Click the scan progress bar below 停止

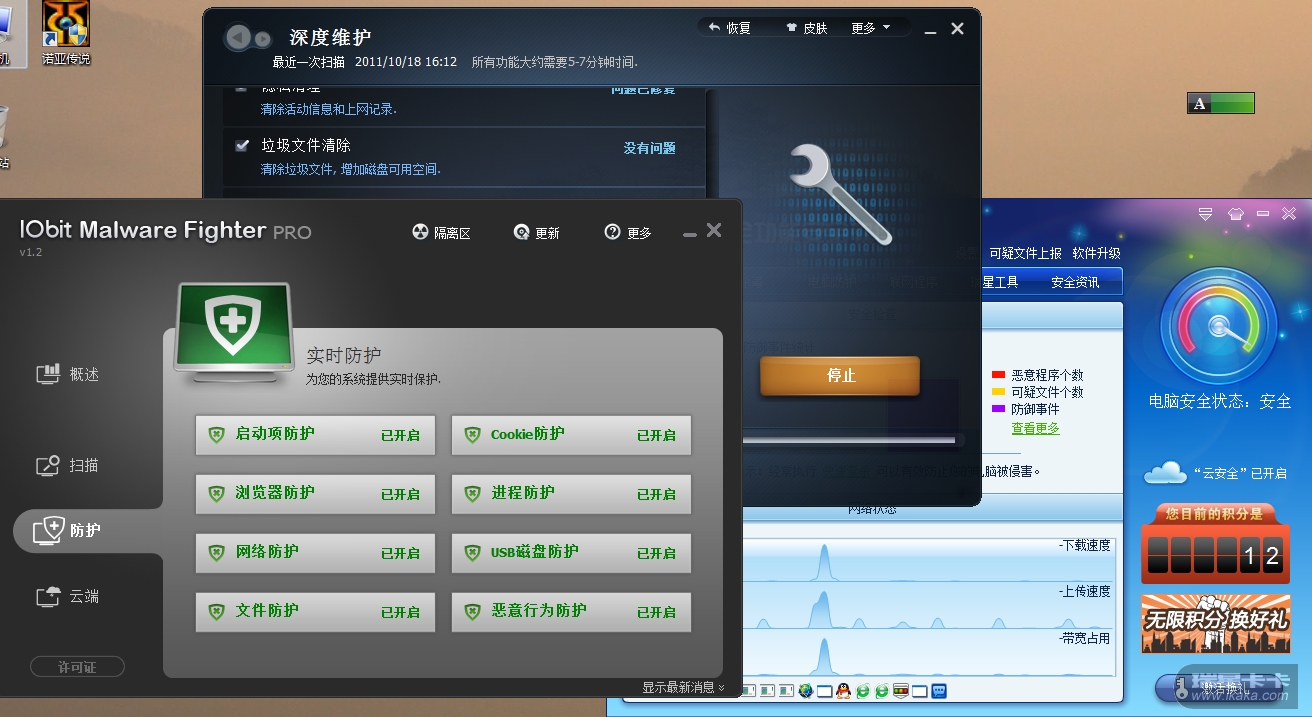coord(849,441)
